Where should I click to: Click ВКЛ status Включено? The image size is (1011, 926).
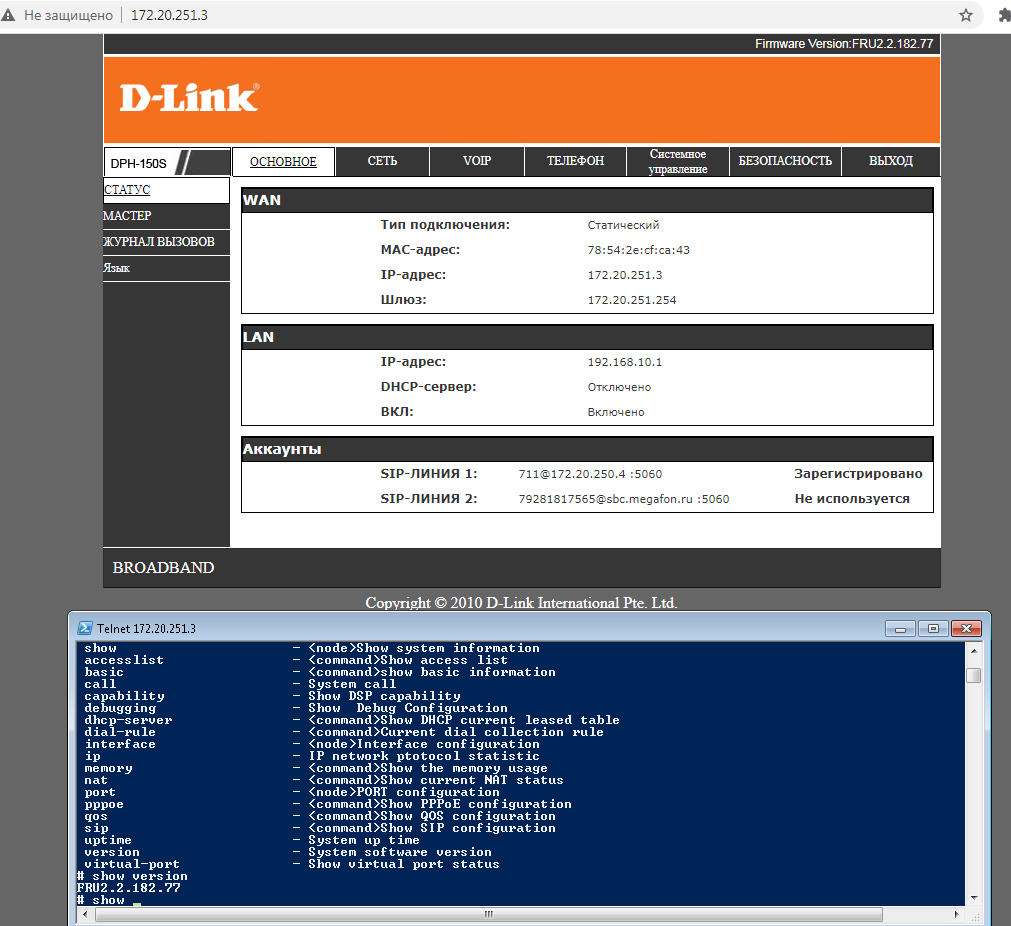[x=615, y=413]
